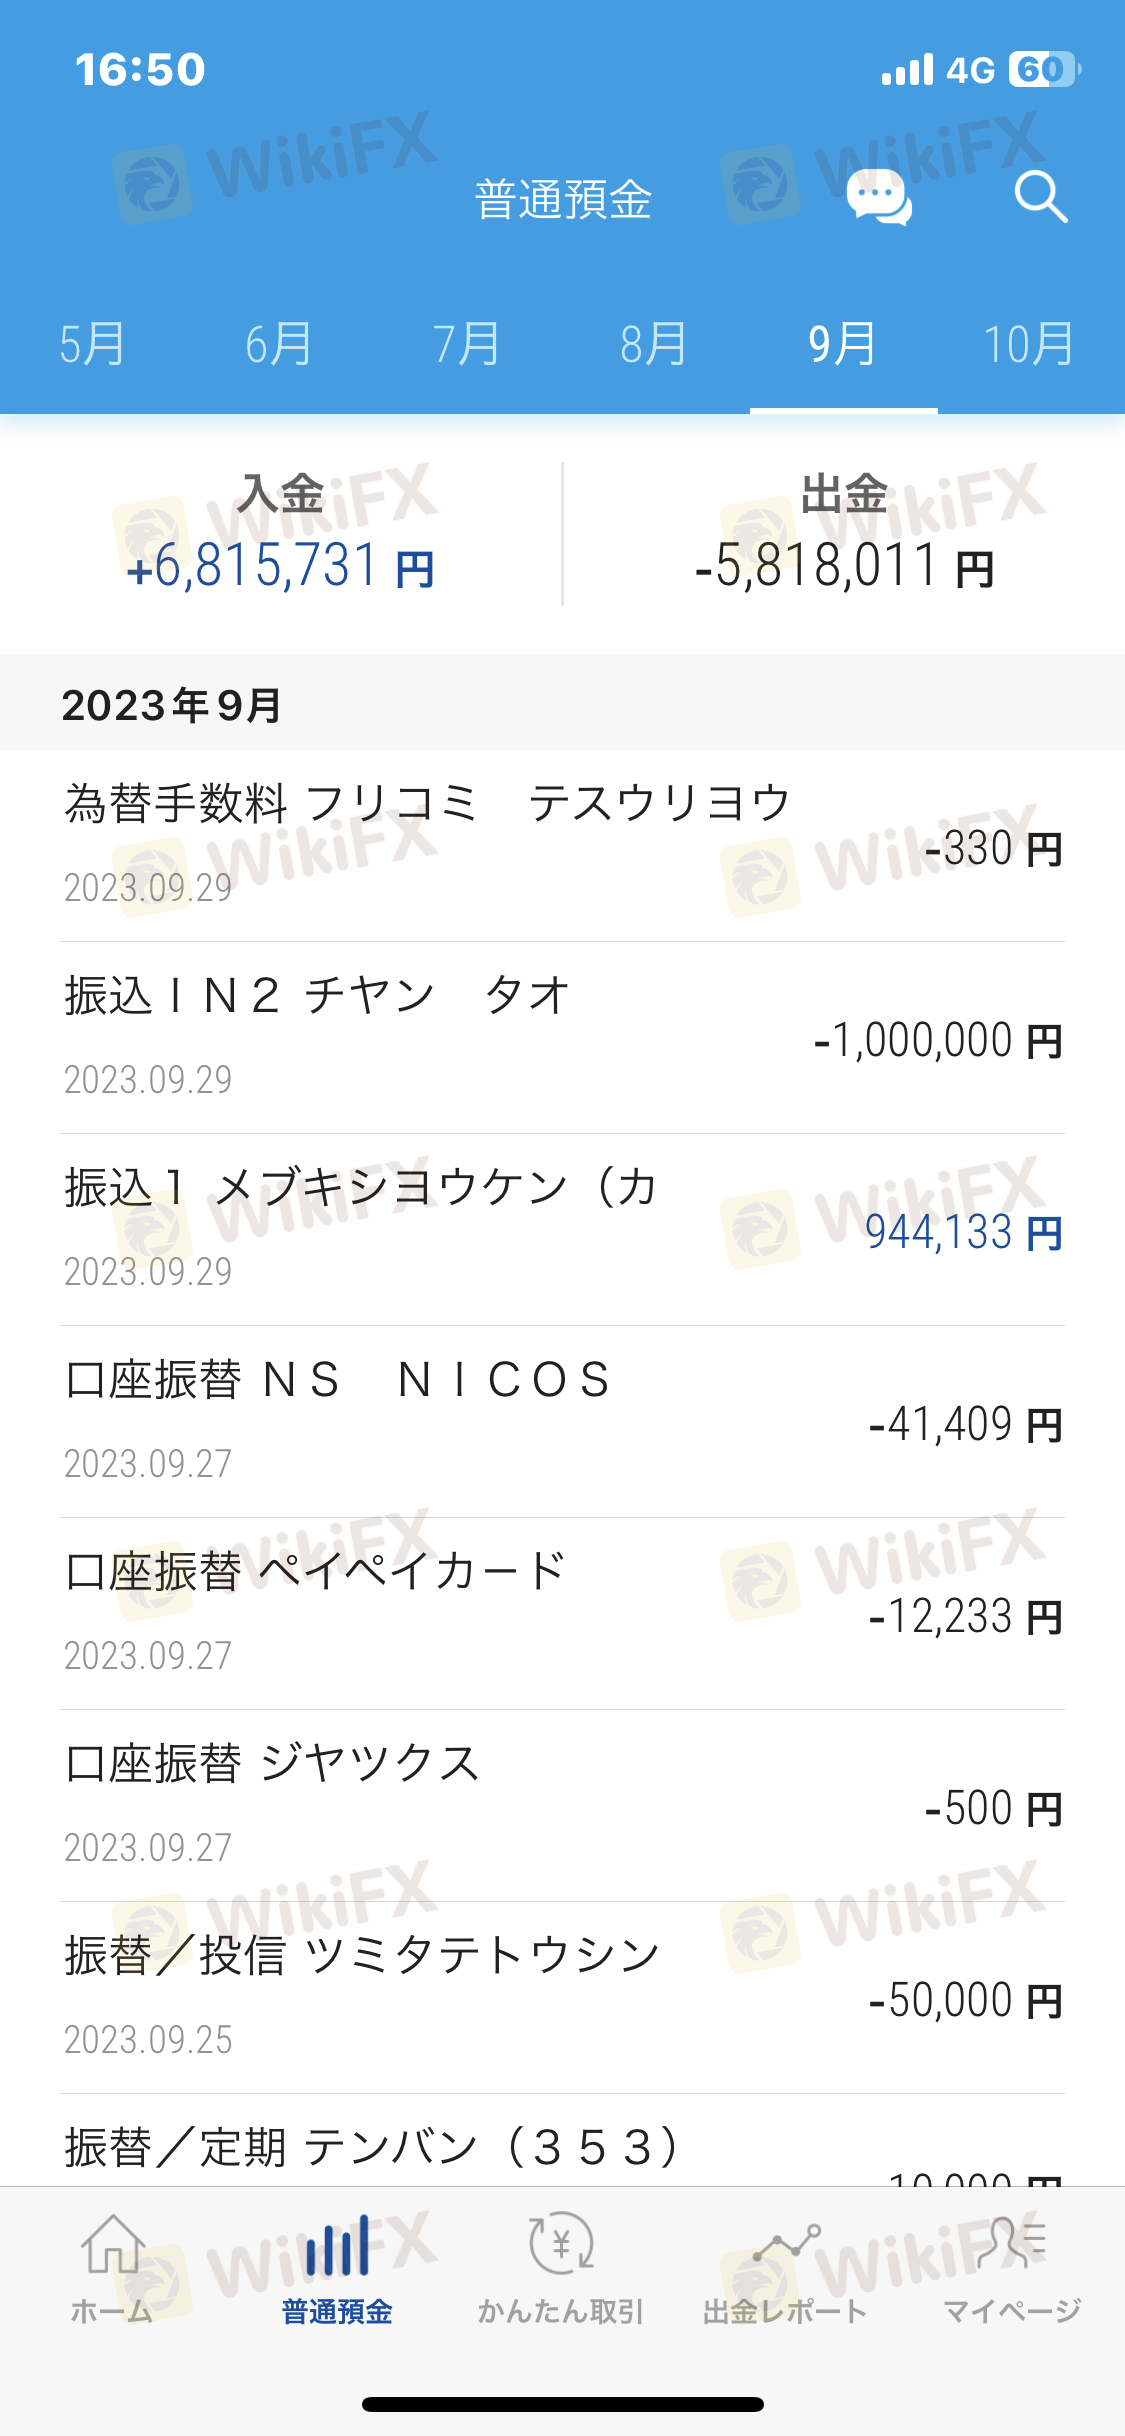Switch to the 6月 tab
This screenshot has height=2436, width=1125.
pos(279,345)
